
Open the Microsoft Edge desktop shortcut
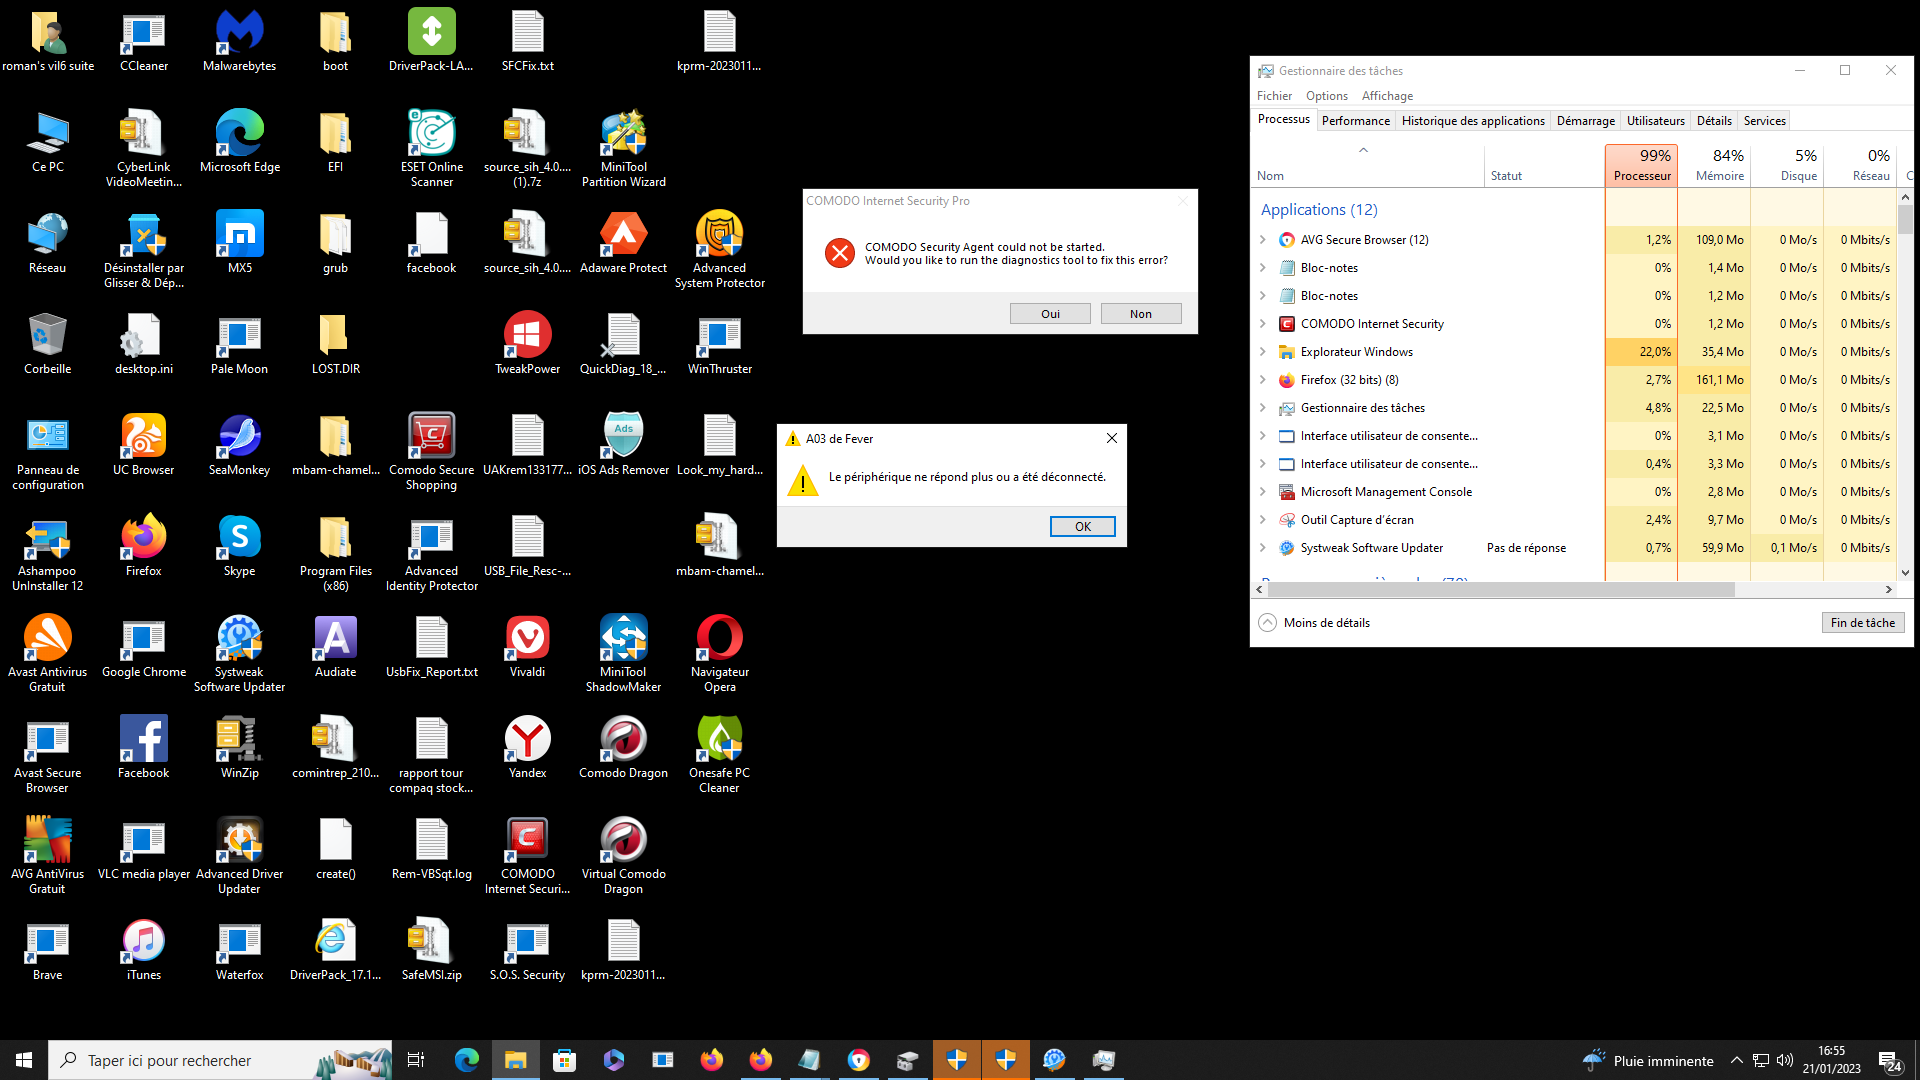coord(239,142)
